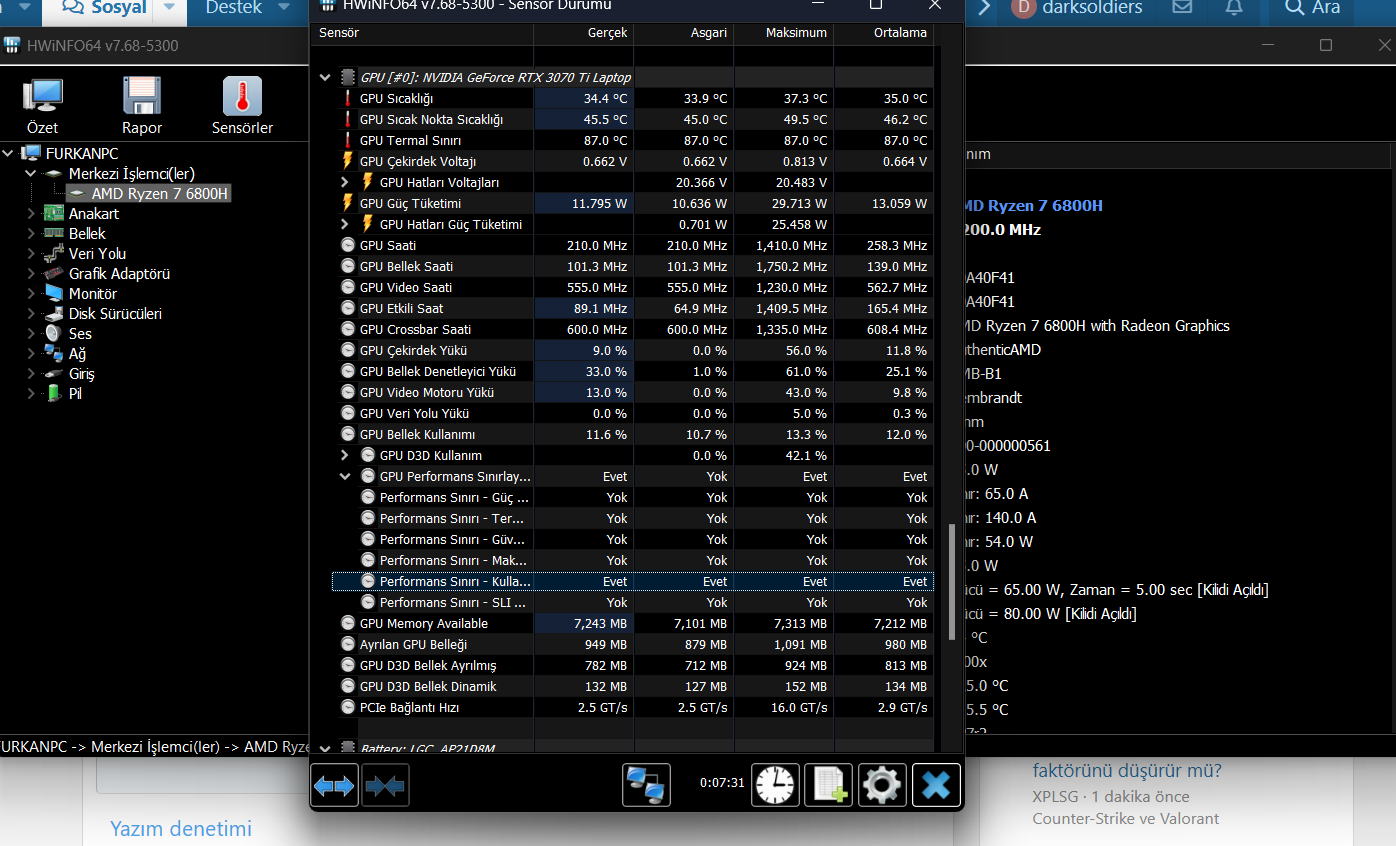Click the Rapor floppy disk icon
The image size is (1396, 846).
coord(142,105)
